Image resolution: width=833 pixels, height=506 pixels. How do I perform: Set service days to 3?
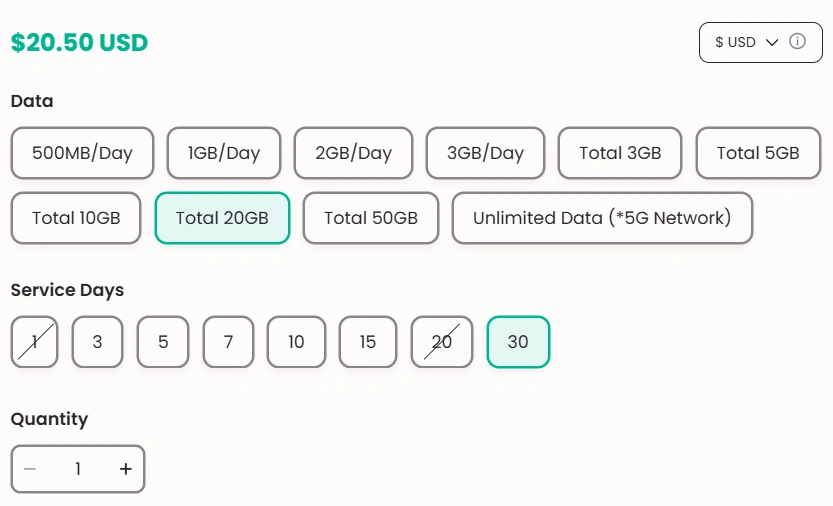(x=97, y=342)
